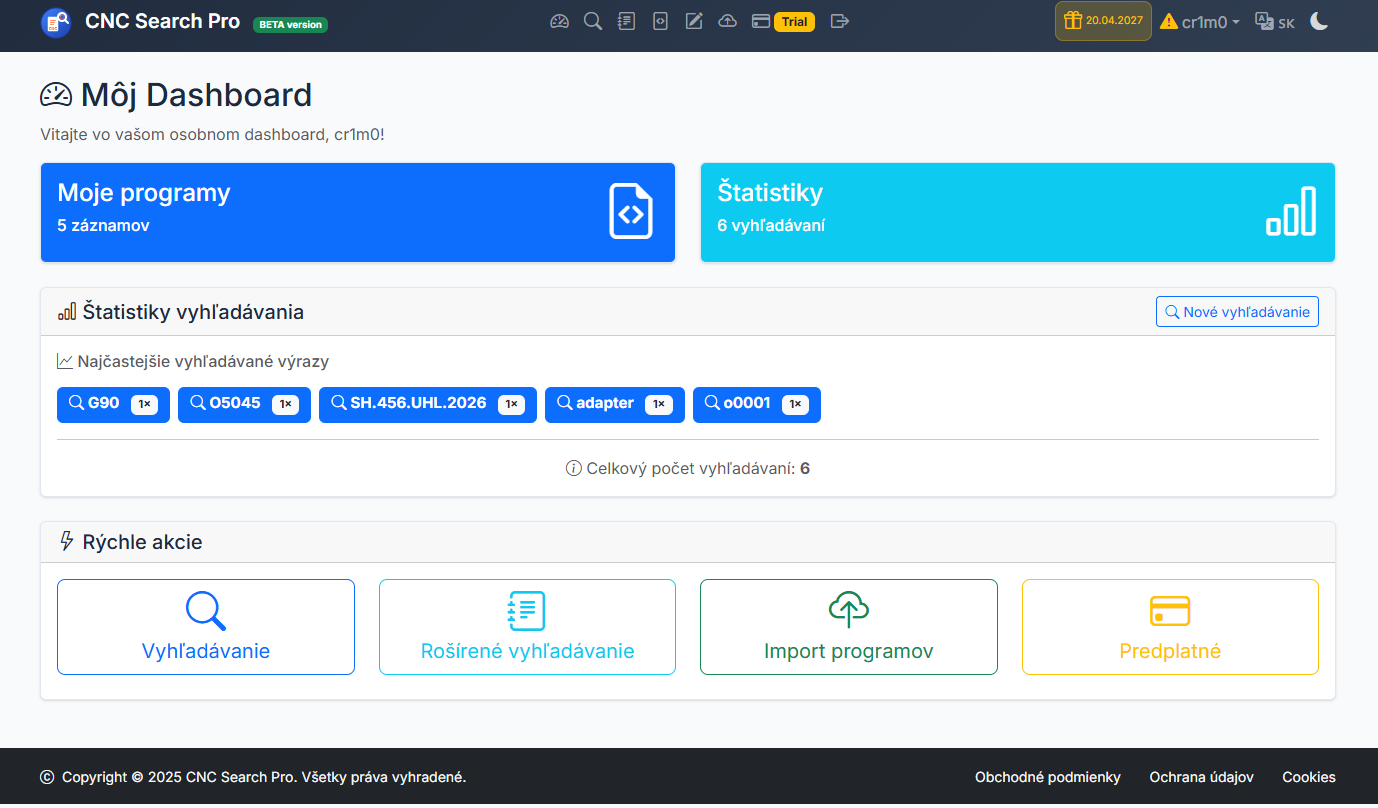
Task: Click the 20.04.2027 gift date badge
Action: 1103,21
